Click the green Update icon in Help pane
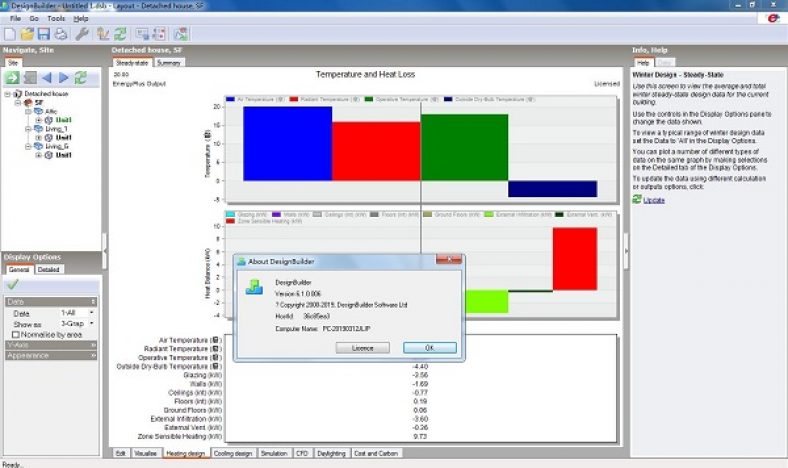Screen dimensions: 788x468 [637, 199]
